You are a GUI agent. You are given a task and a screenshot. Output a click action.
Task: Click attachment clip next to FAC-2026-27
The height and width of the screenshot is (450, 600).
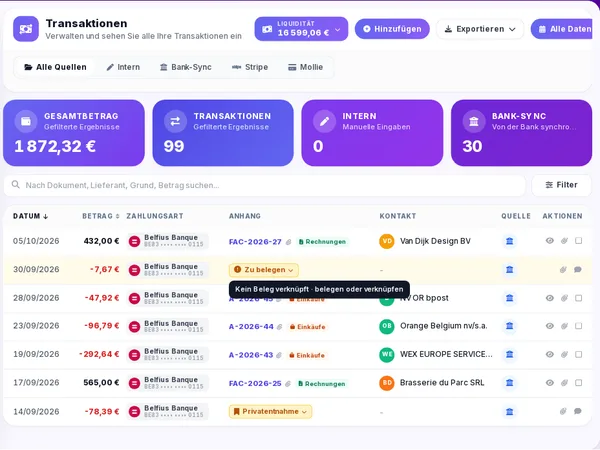pyautogui.click(x=289, y=242)
